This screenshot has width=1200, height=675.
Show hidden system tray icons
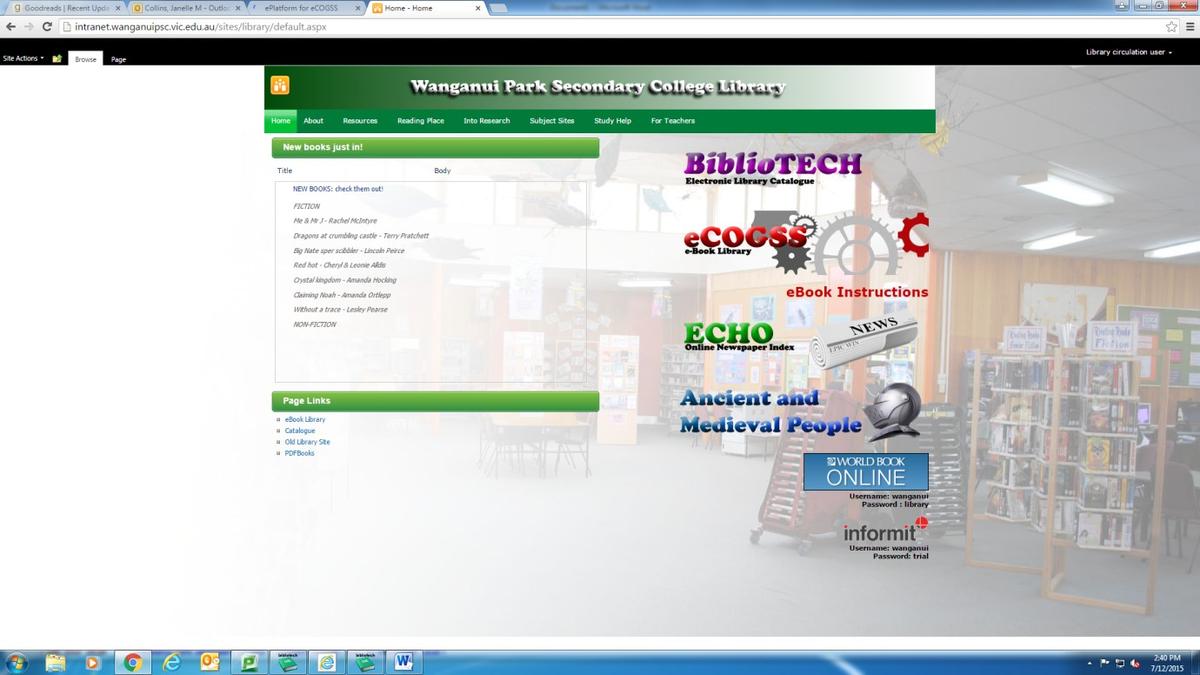point(1090,663)
